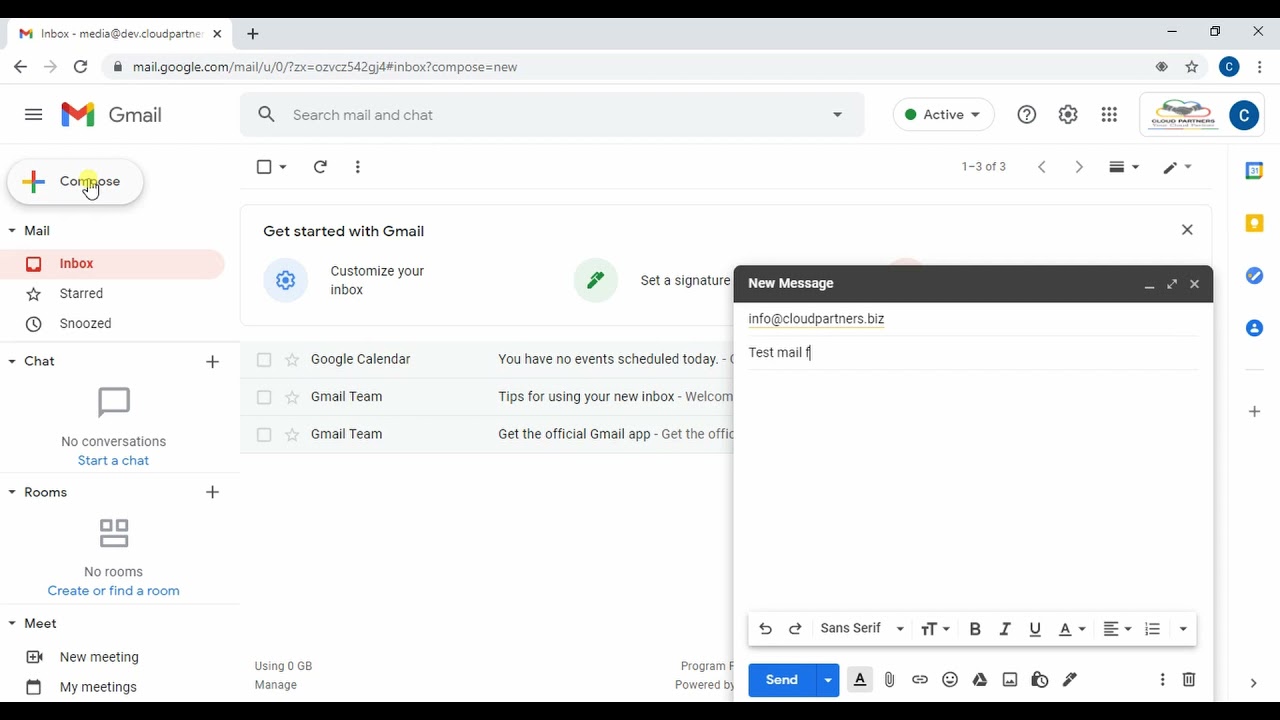Open text size dropdown
The image size is (1280, 720).
[x=935, y=629]
